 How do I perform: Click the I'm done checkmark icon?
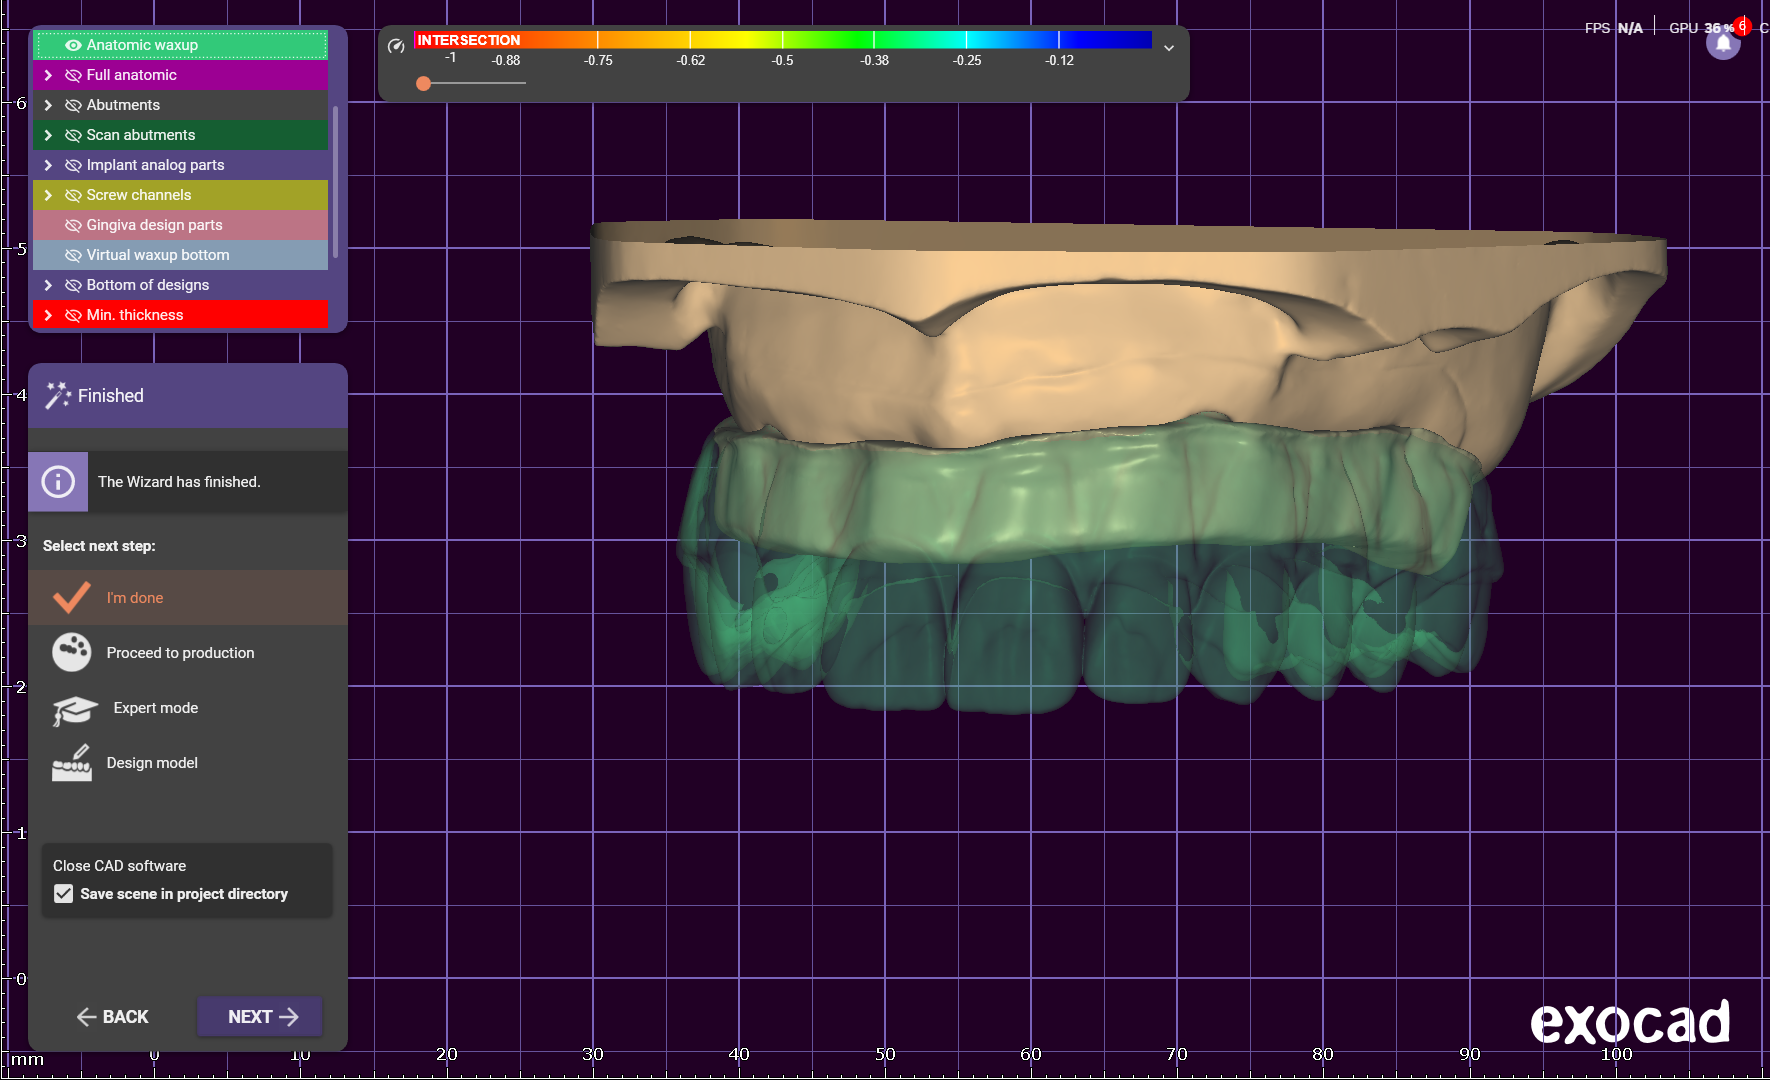[x=72, y=598]
